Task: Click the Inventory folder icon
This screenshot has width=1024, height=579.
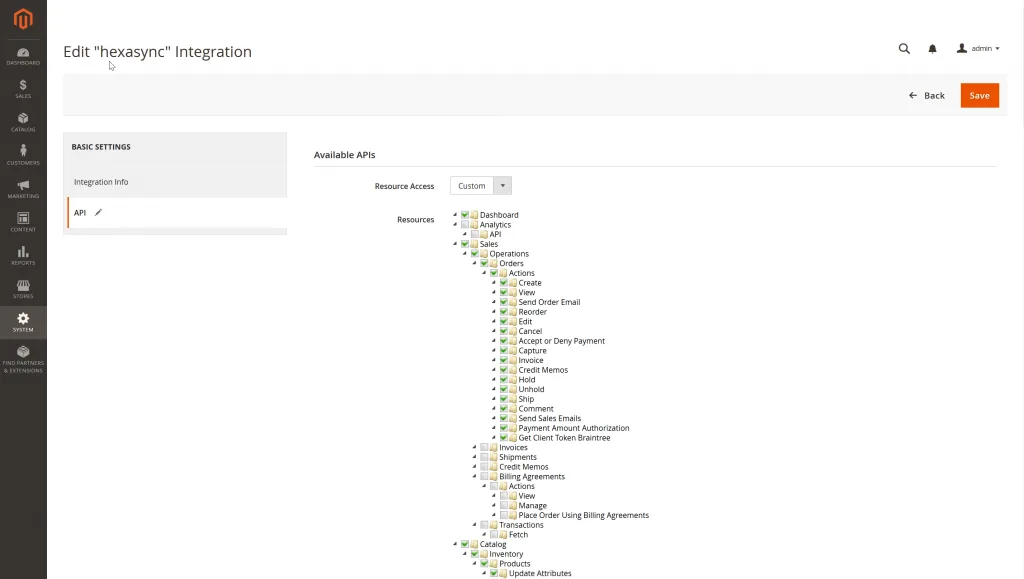Action: tap(485, 554)
